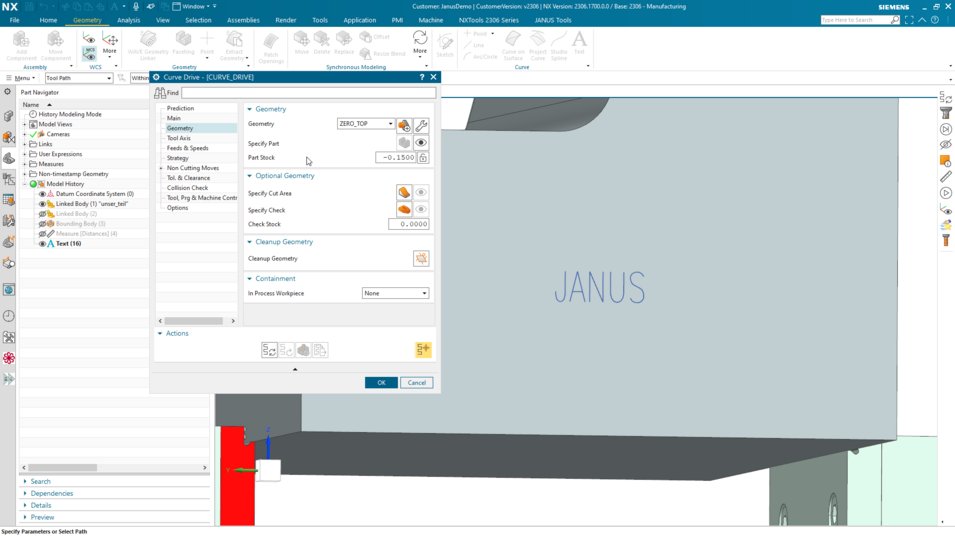Screen dimensions: 955x537
Task: Select Strategy in dialog list
Action: click(x=178, y=158)
